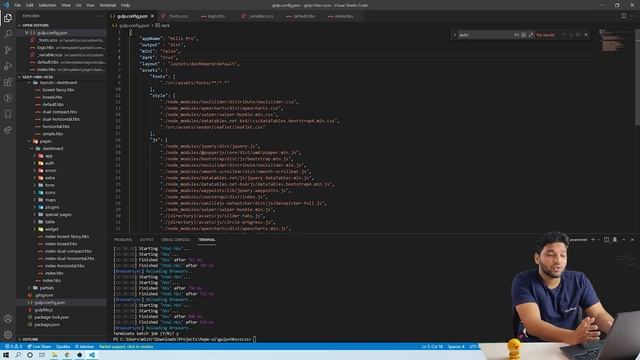Click Spaces: 4 indentation status item
This screenshot has width=640, height=360.
[456, 347]
